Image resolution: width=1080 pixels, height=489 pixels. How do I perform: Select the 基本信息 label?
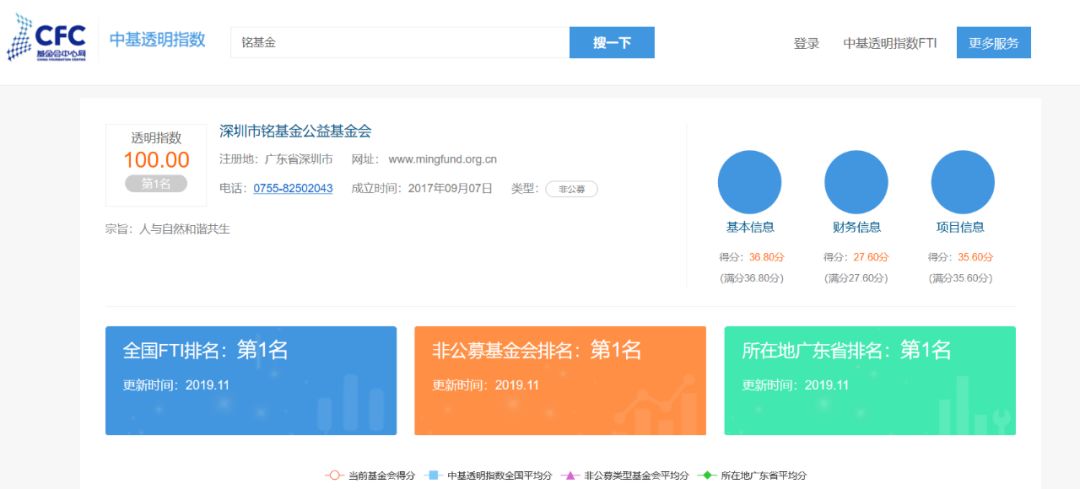click(x=750, y=227)
